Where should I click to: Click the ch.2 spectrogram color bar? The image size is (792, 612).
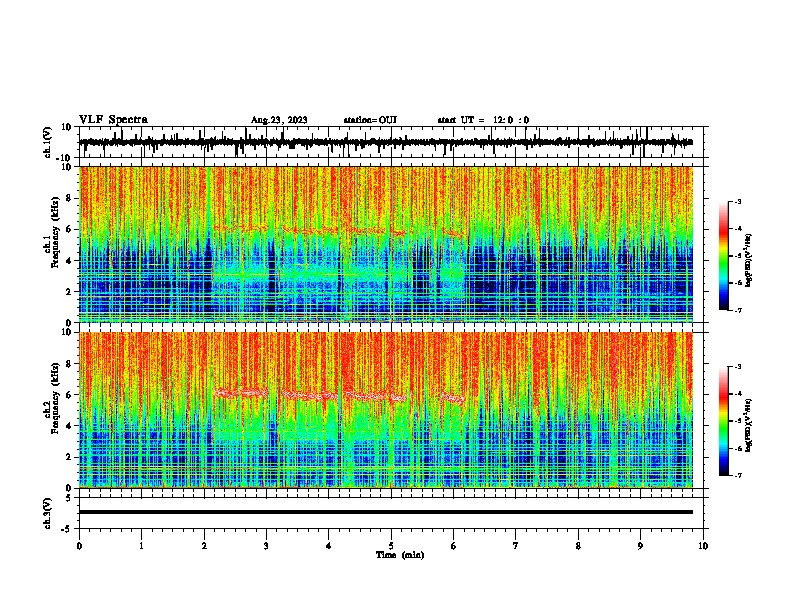click(724, 421)
